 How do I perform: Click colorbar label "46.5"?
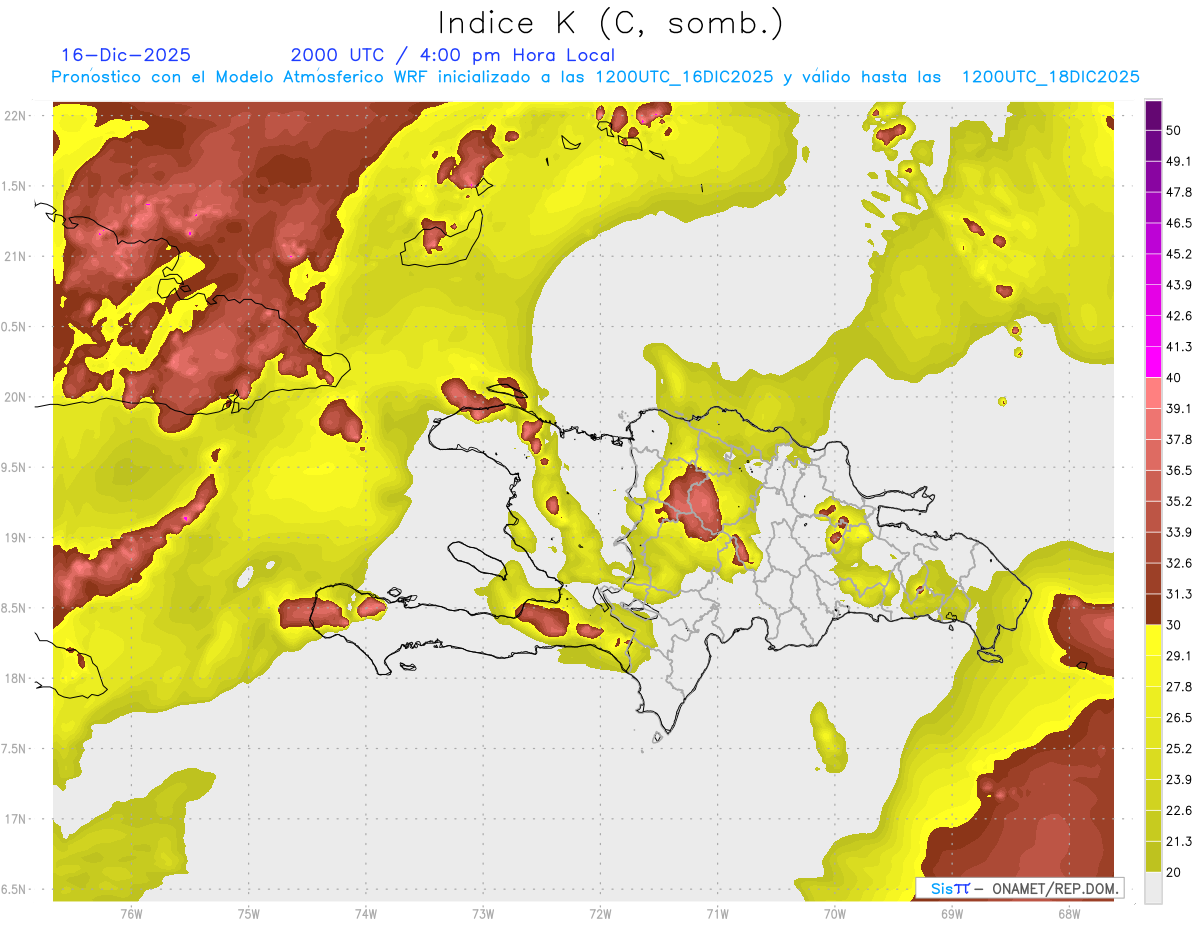point(1179,223)
